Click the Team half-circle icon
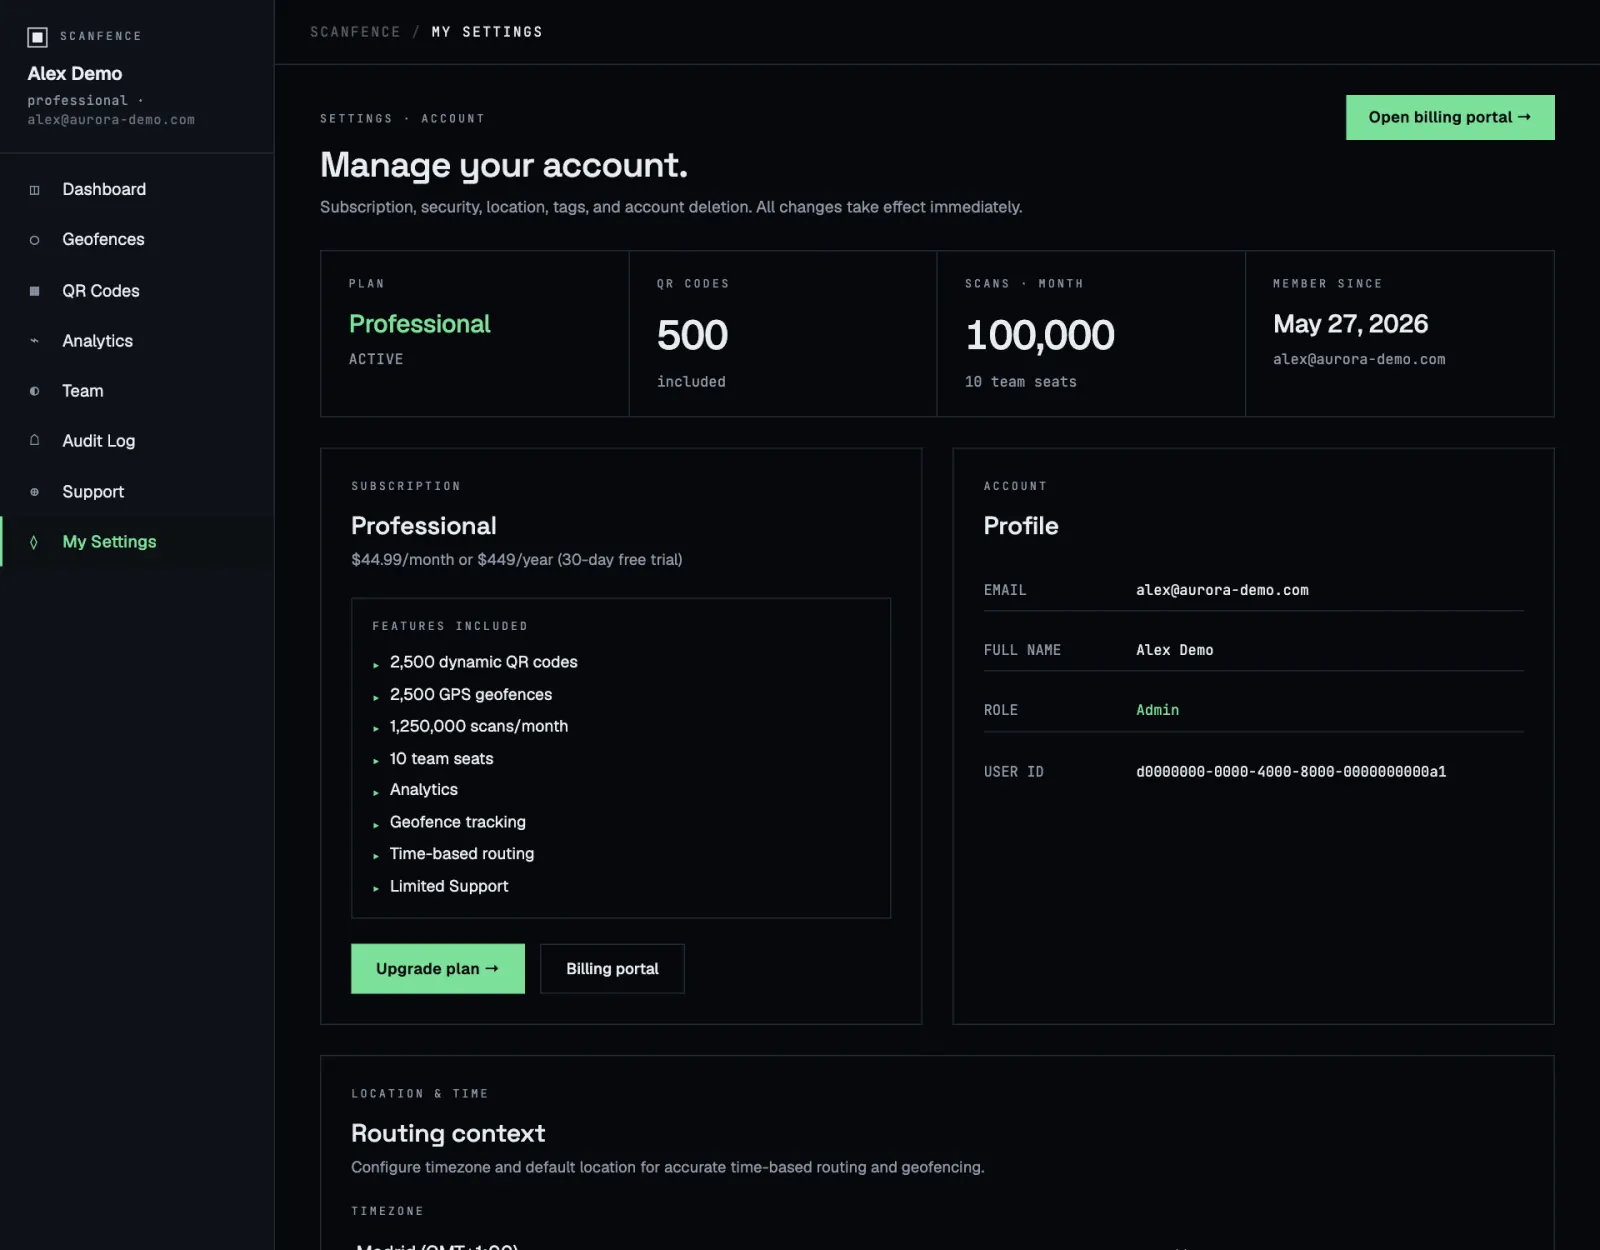This screenshot has width=1600, height=1250. click(35, 391)
